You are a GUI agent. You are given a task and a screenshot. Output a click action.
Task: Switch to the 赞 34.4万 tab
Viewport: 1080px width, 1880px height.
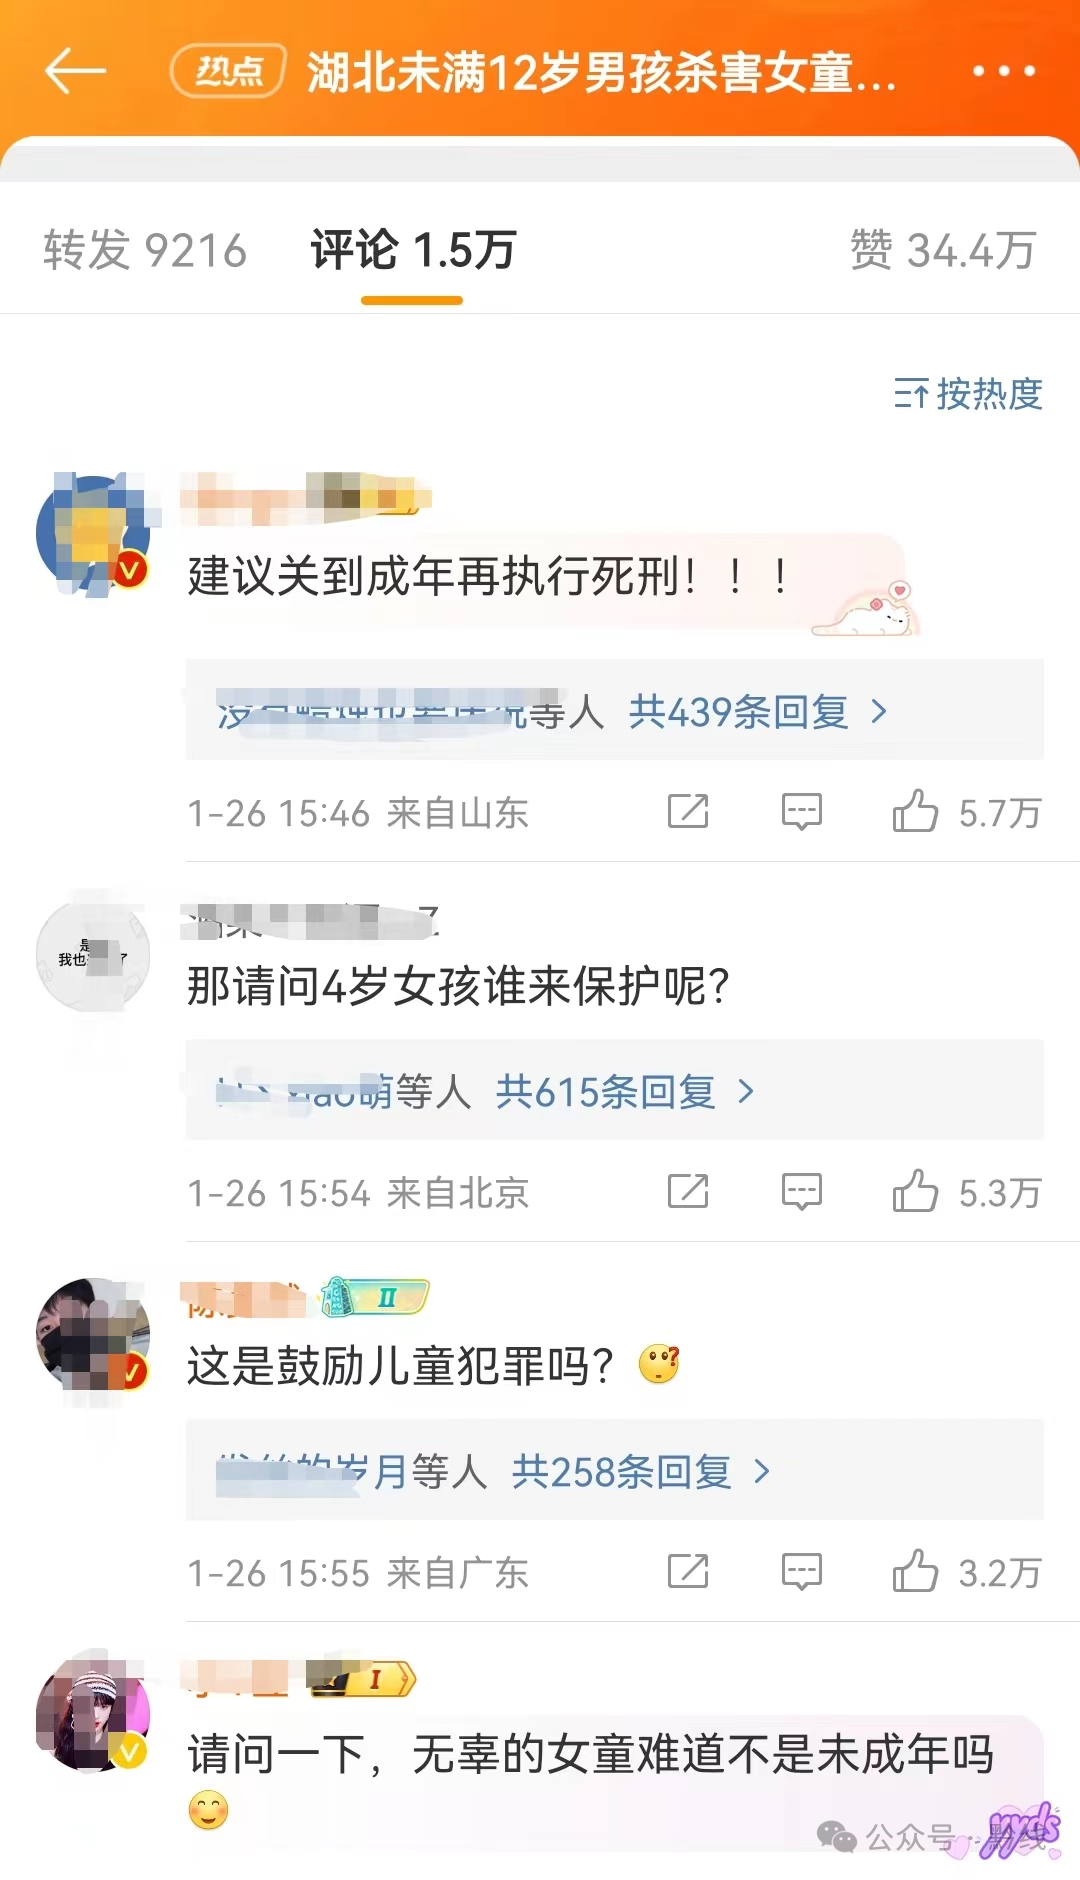[943, 250]
